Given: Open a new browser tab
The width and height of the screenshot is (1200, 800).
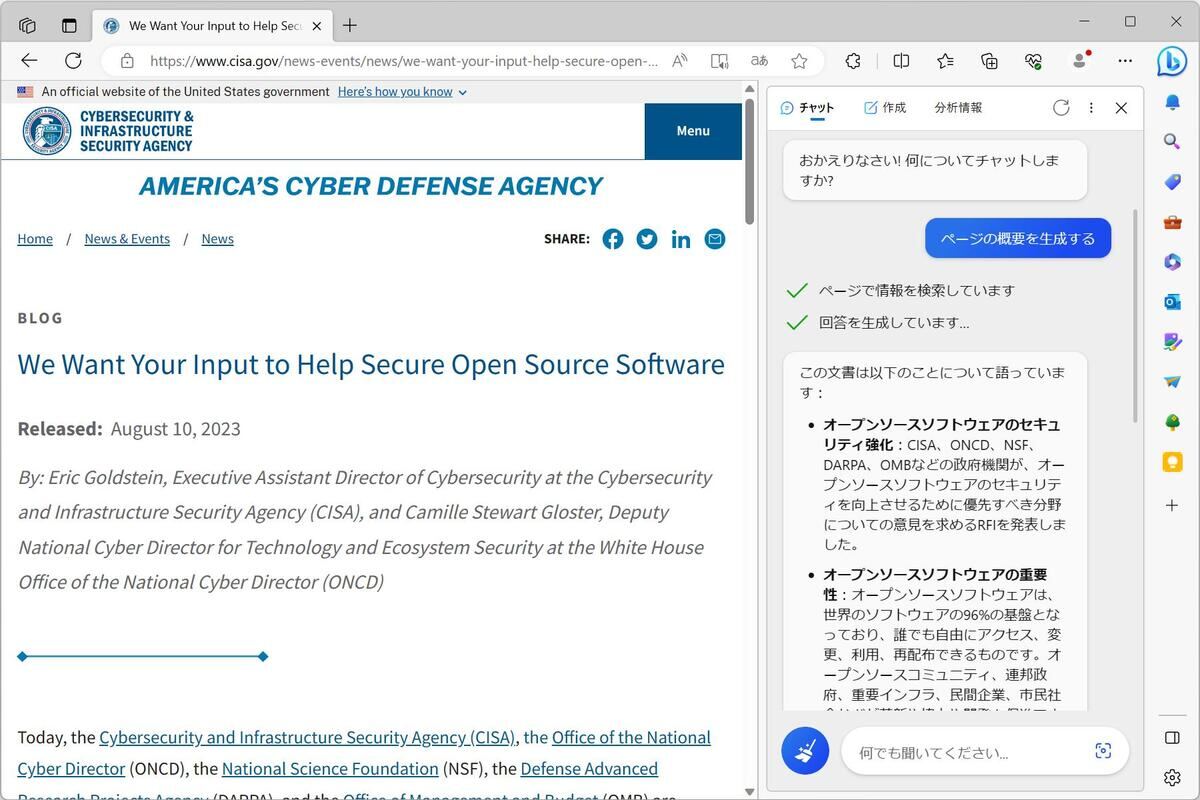Looking at the screenshot, I should coord(350,25).
